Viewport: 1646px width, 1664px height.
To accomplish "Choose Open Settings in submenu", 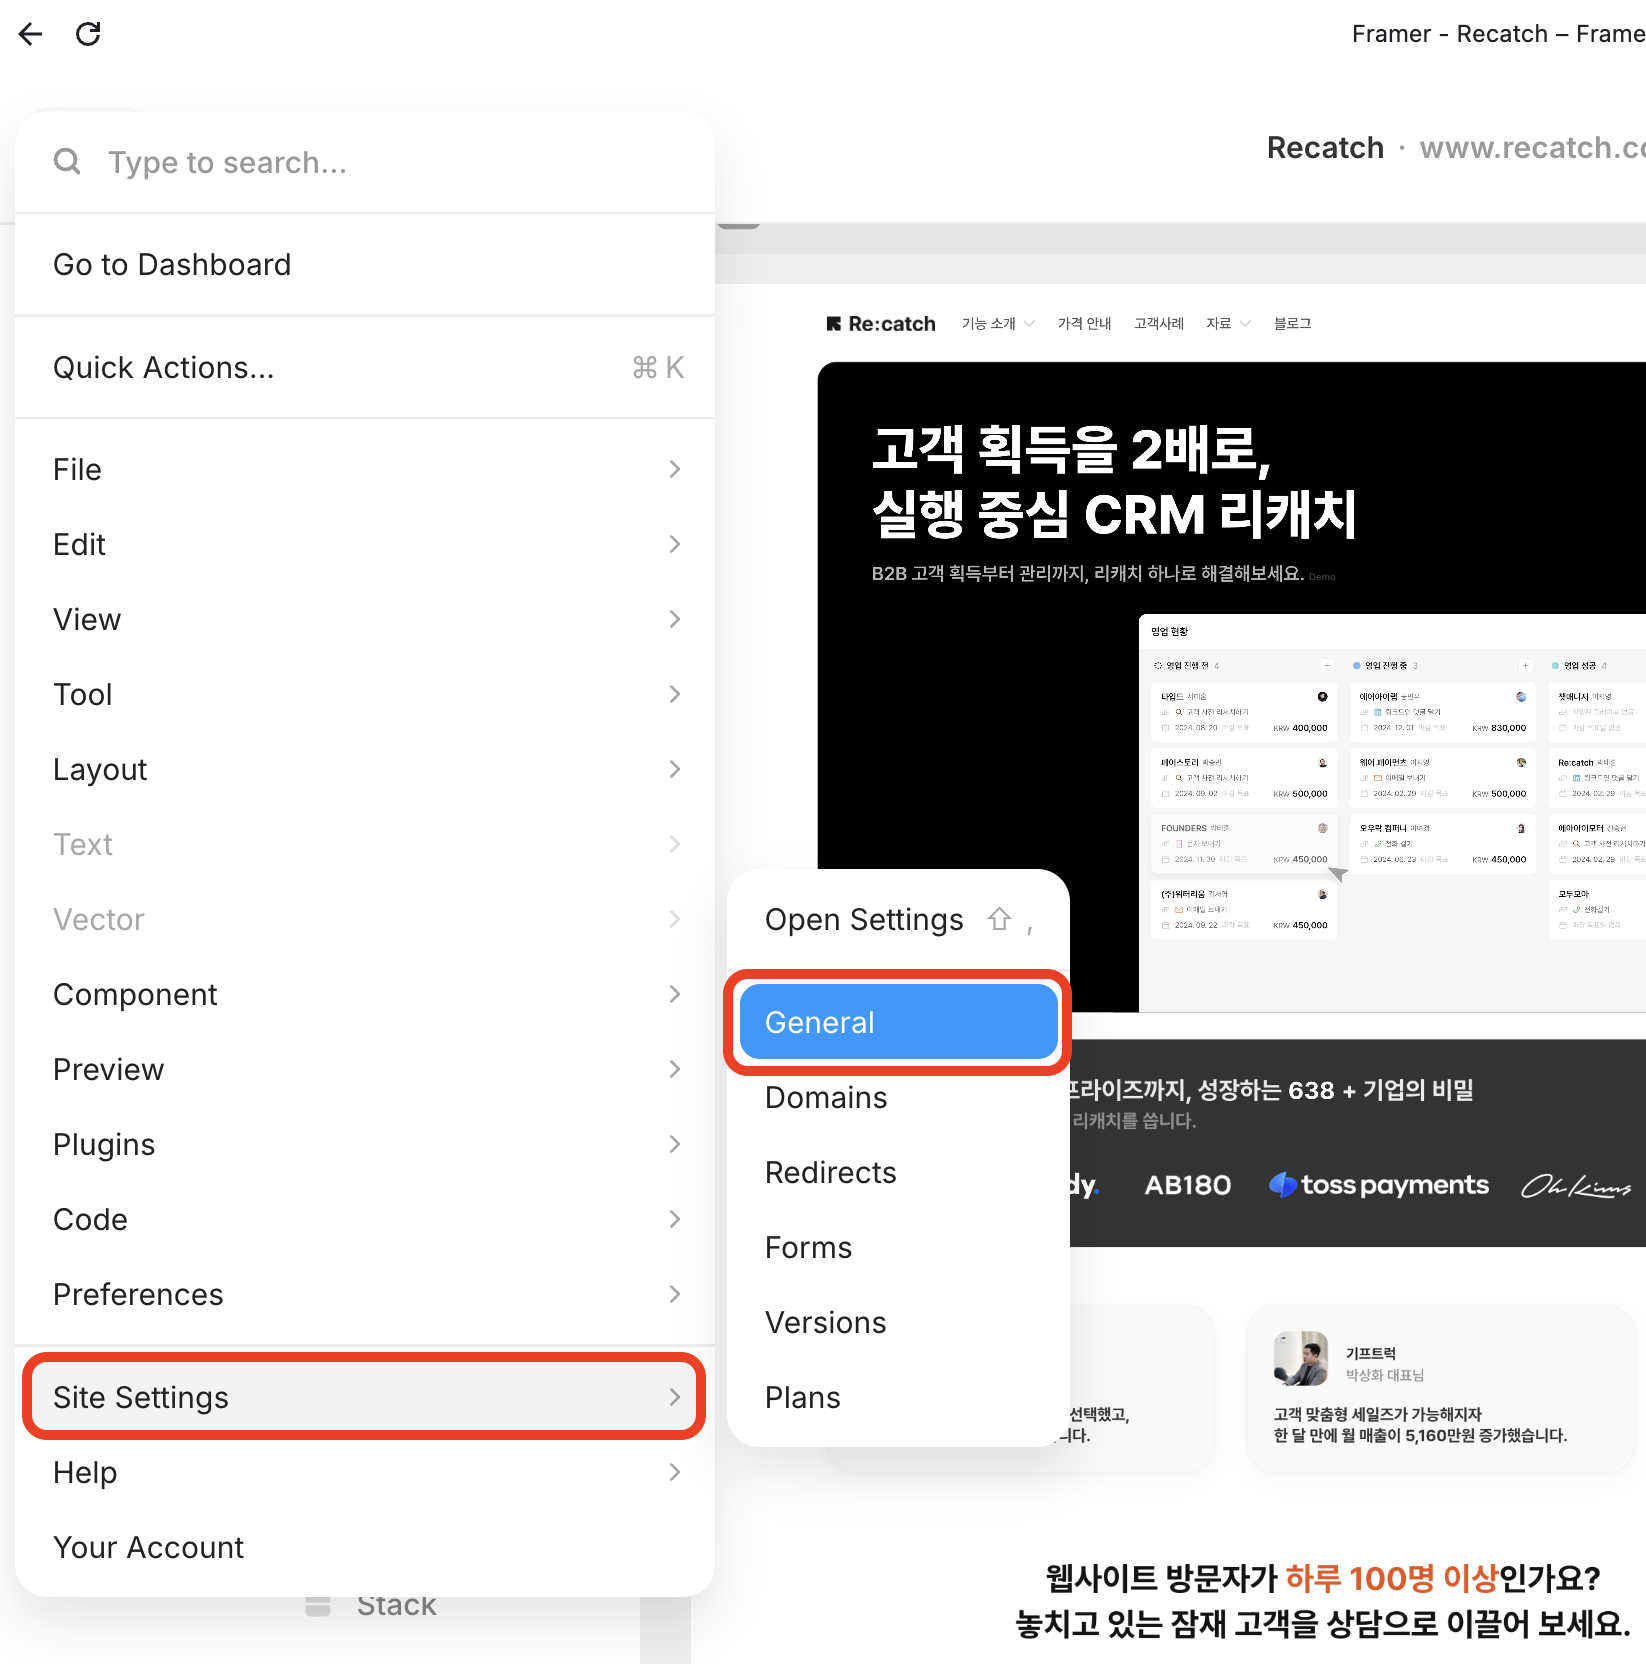I will click(x=898, y=919).
